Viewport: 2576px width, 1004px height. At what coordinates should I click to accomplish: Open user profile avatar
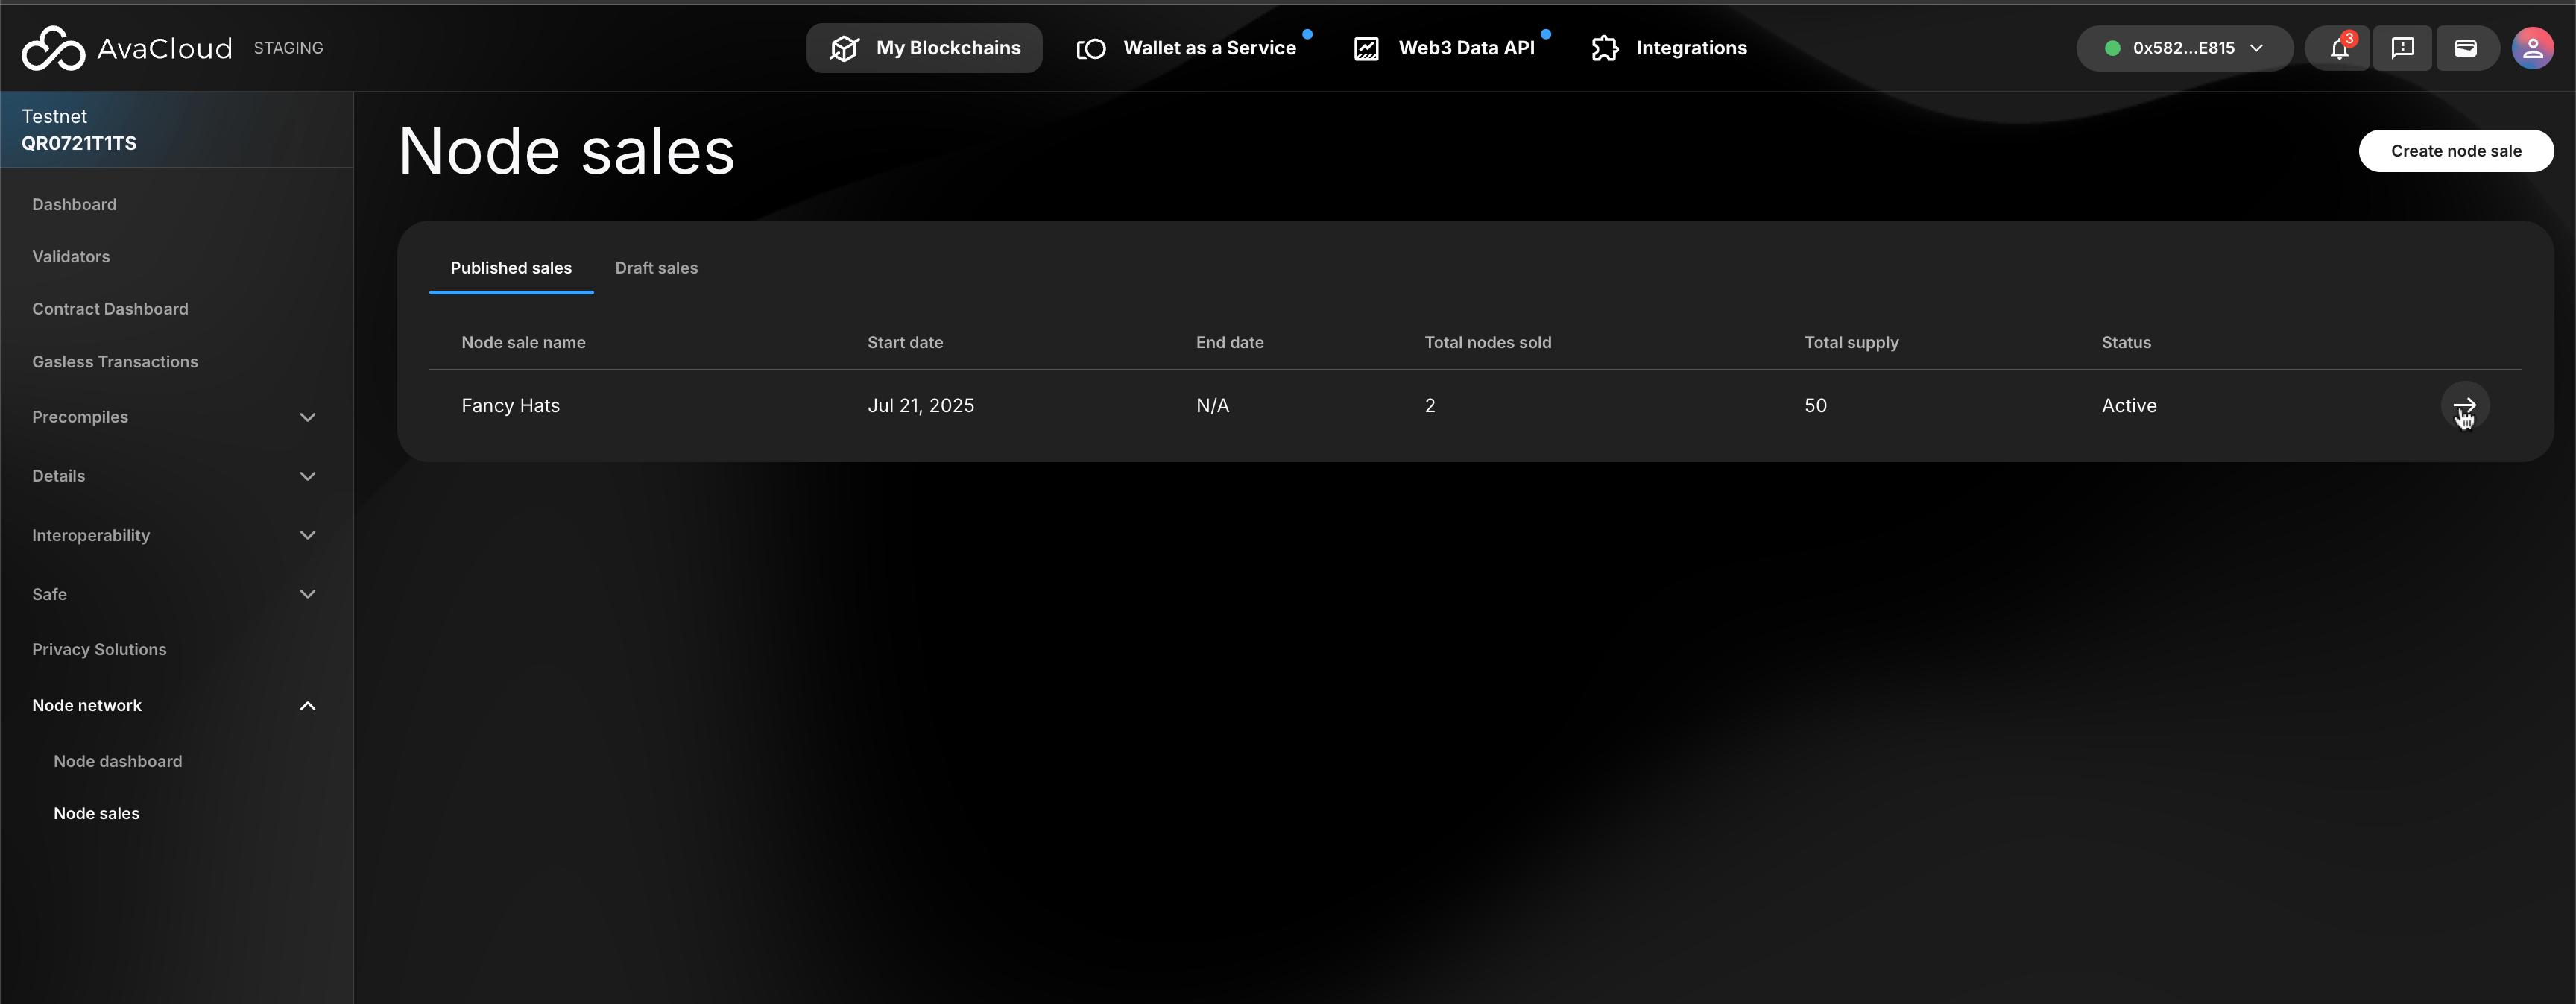coord(2532,48)
